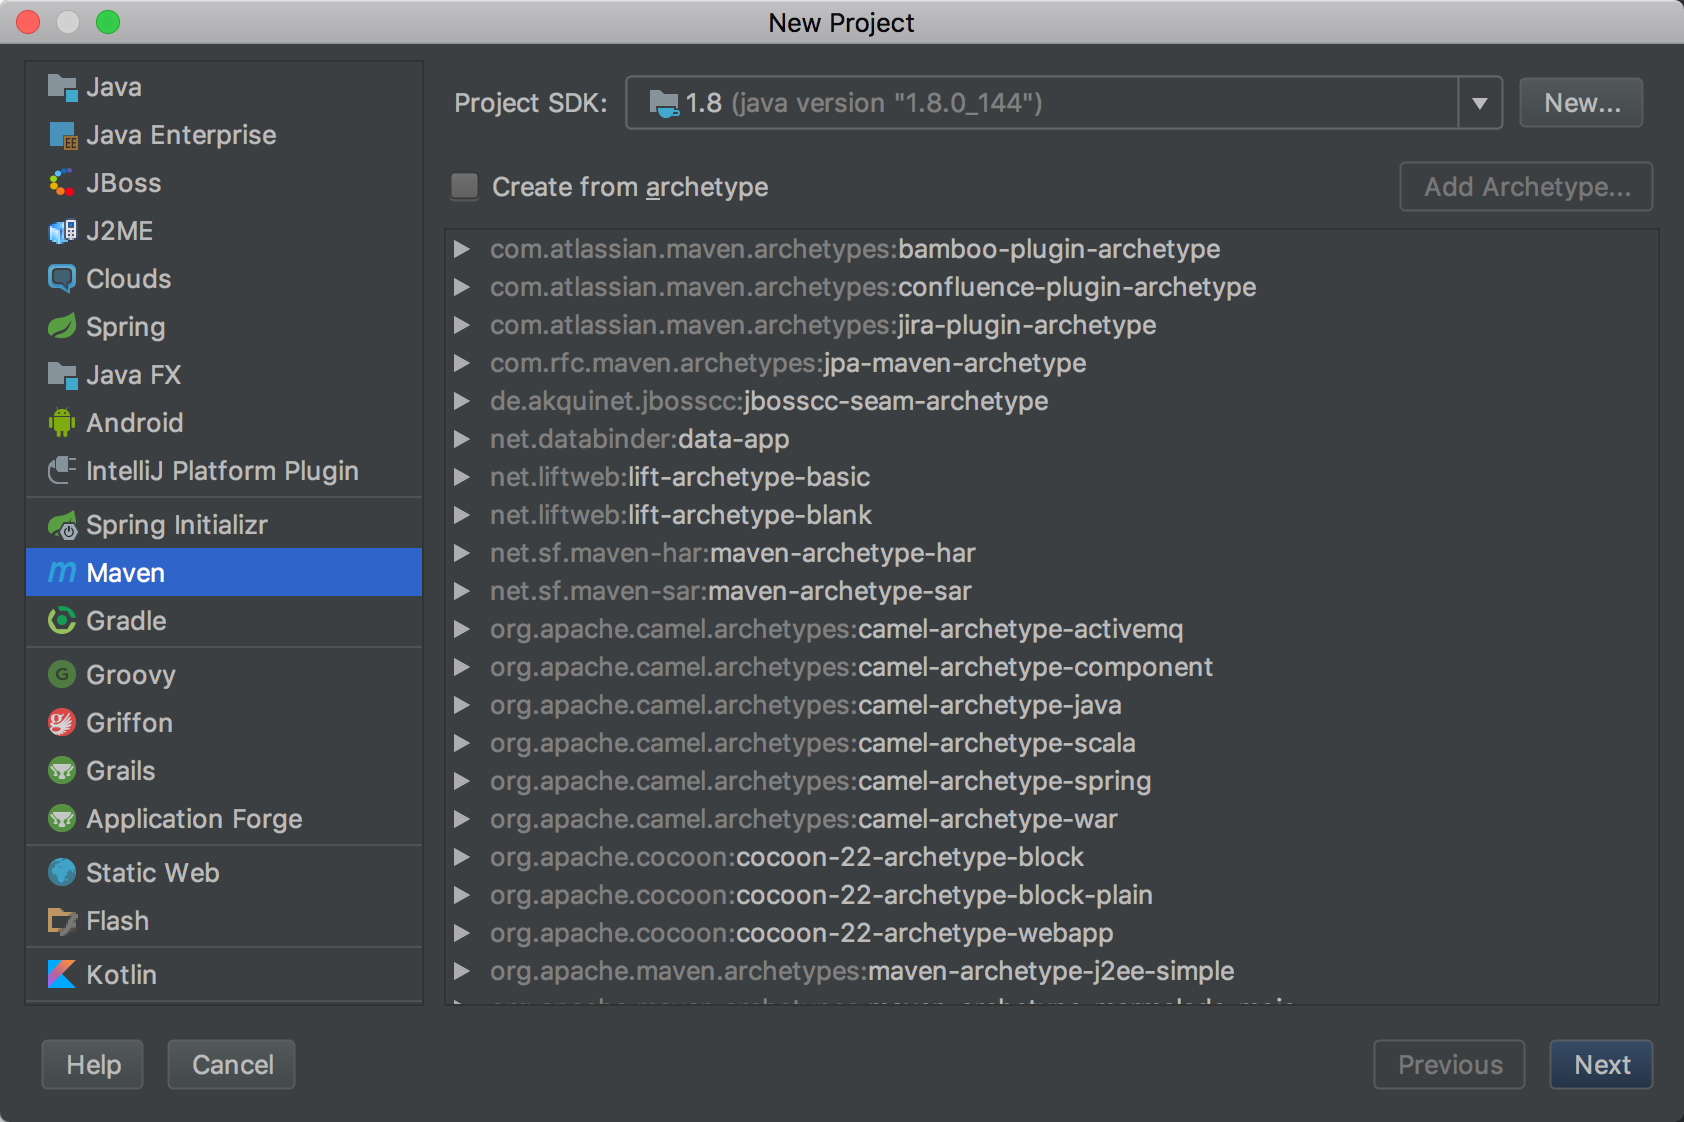Pick the IntelliJ Platform Plugin icon
Viewport: 1684px width, 1122px height.
[x=62, y=470]
